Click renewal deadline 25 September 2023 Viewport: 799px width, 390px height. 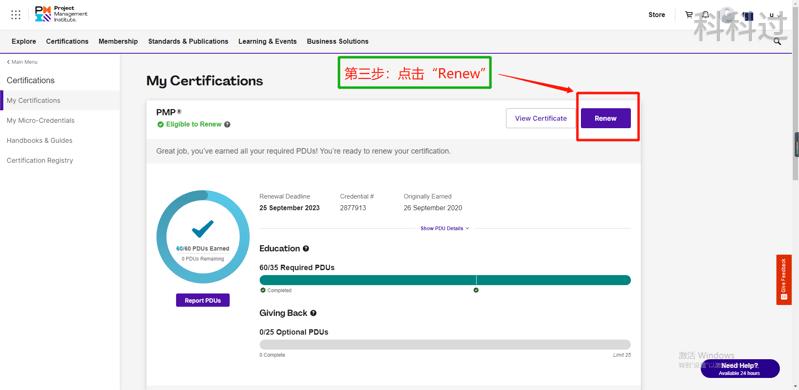289,208
